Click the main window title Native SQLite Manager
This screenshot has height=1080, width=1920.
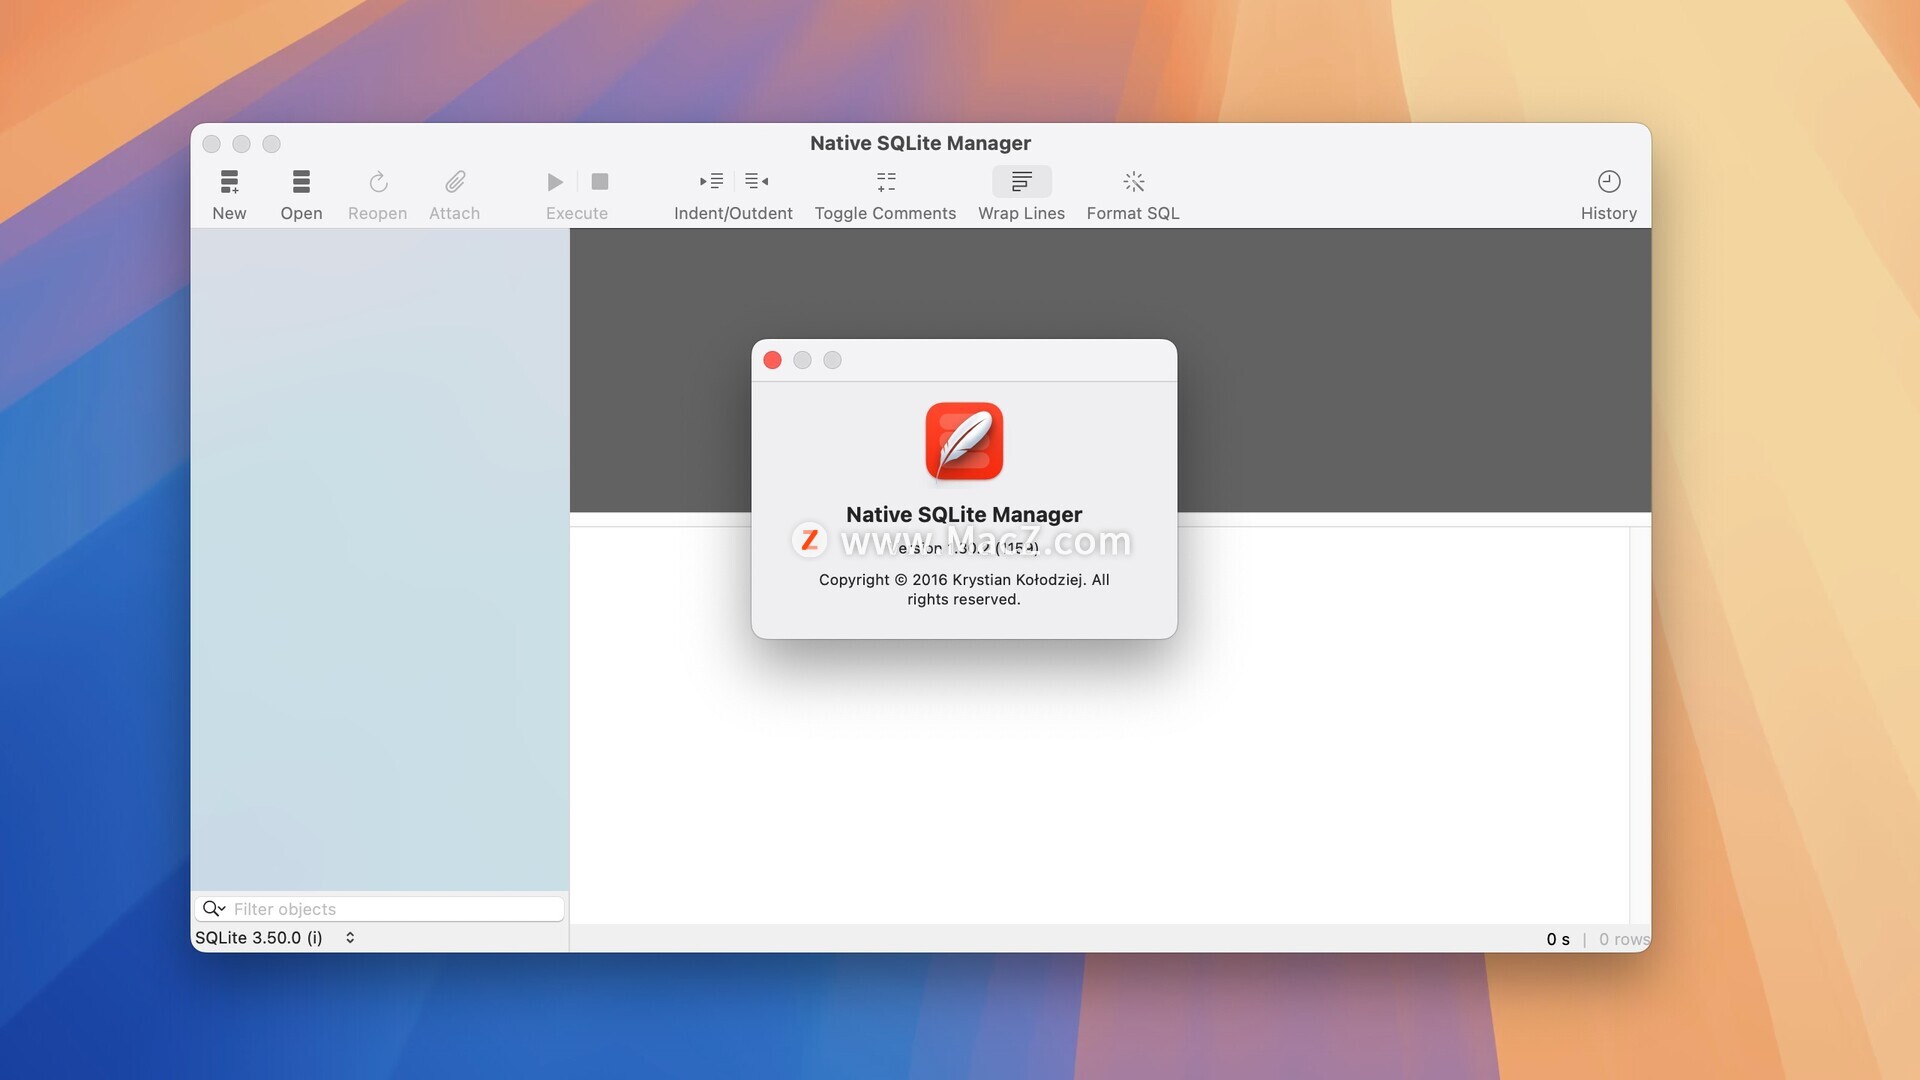920,143
